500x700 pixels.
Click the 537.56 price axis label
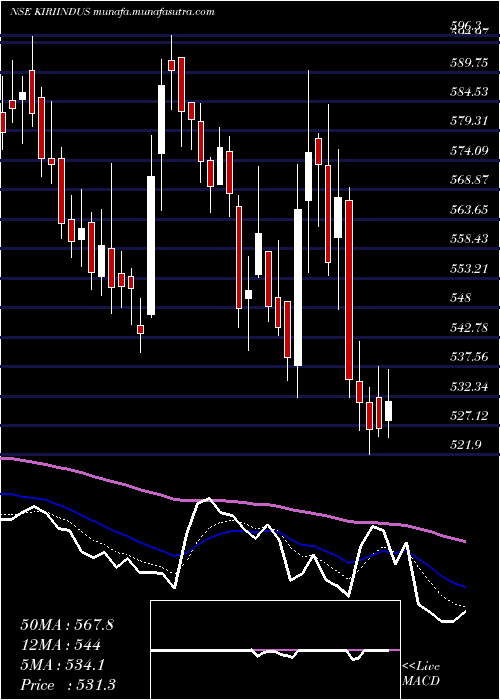tap(468, 357)
